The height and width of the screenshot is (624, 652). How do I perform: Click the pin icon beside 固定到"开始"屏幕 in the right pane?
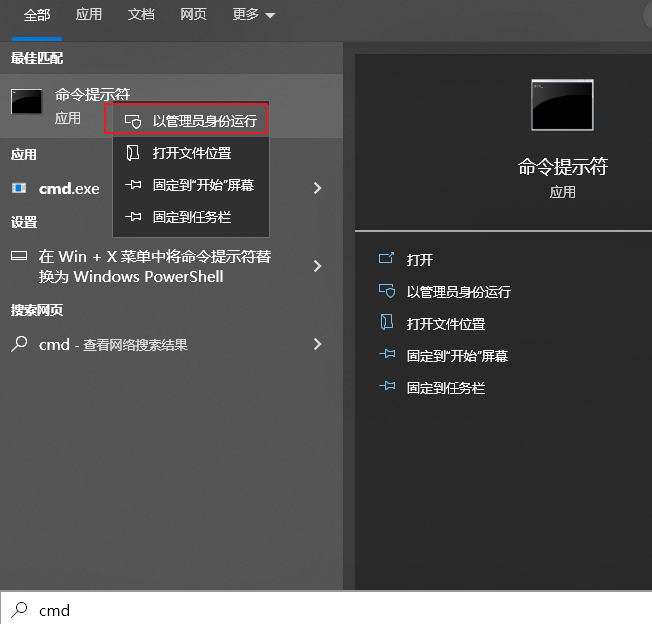387,354
